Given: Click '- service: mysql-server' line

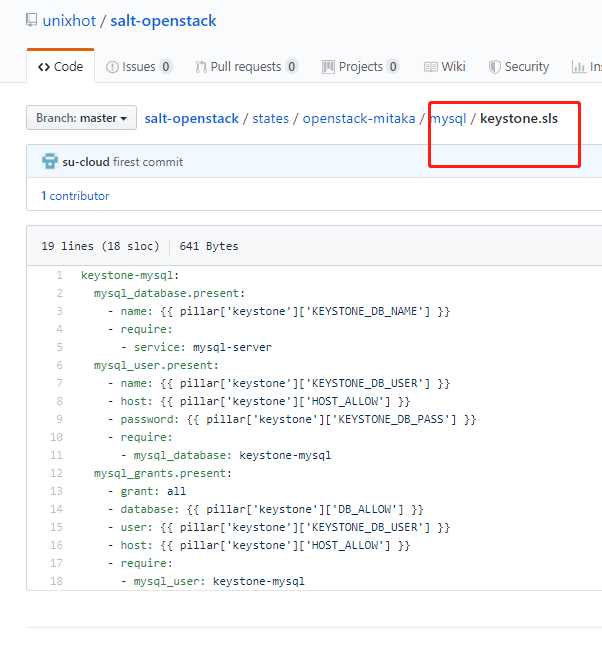Looking at the screenshot, I should 196,347.
